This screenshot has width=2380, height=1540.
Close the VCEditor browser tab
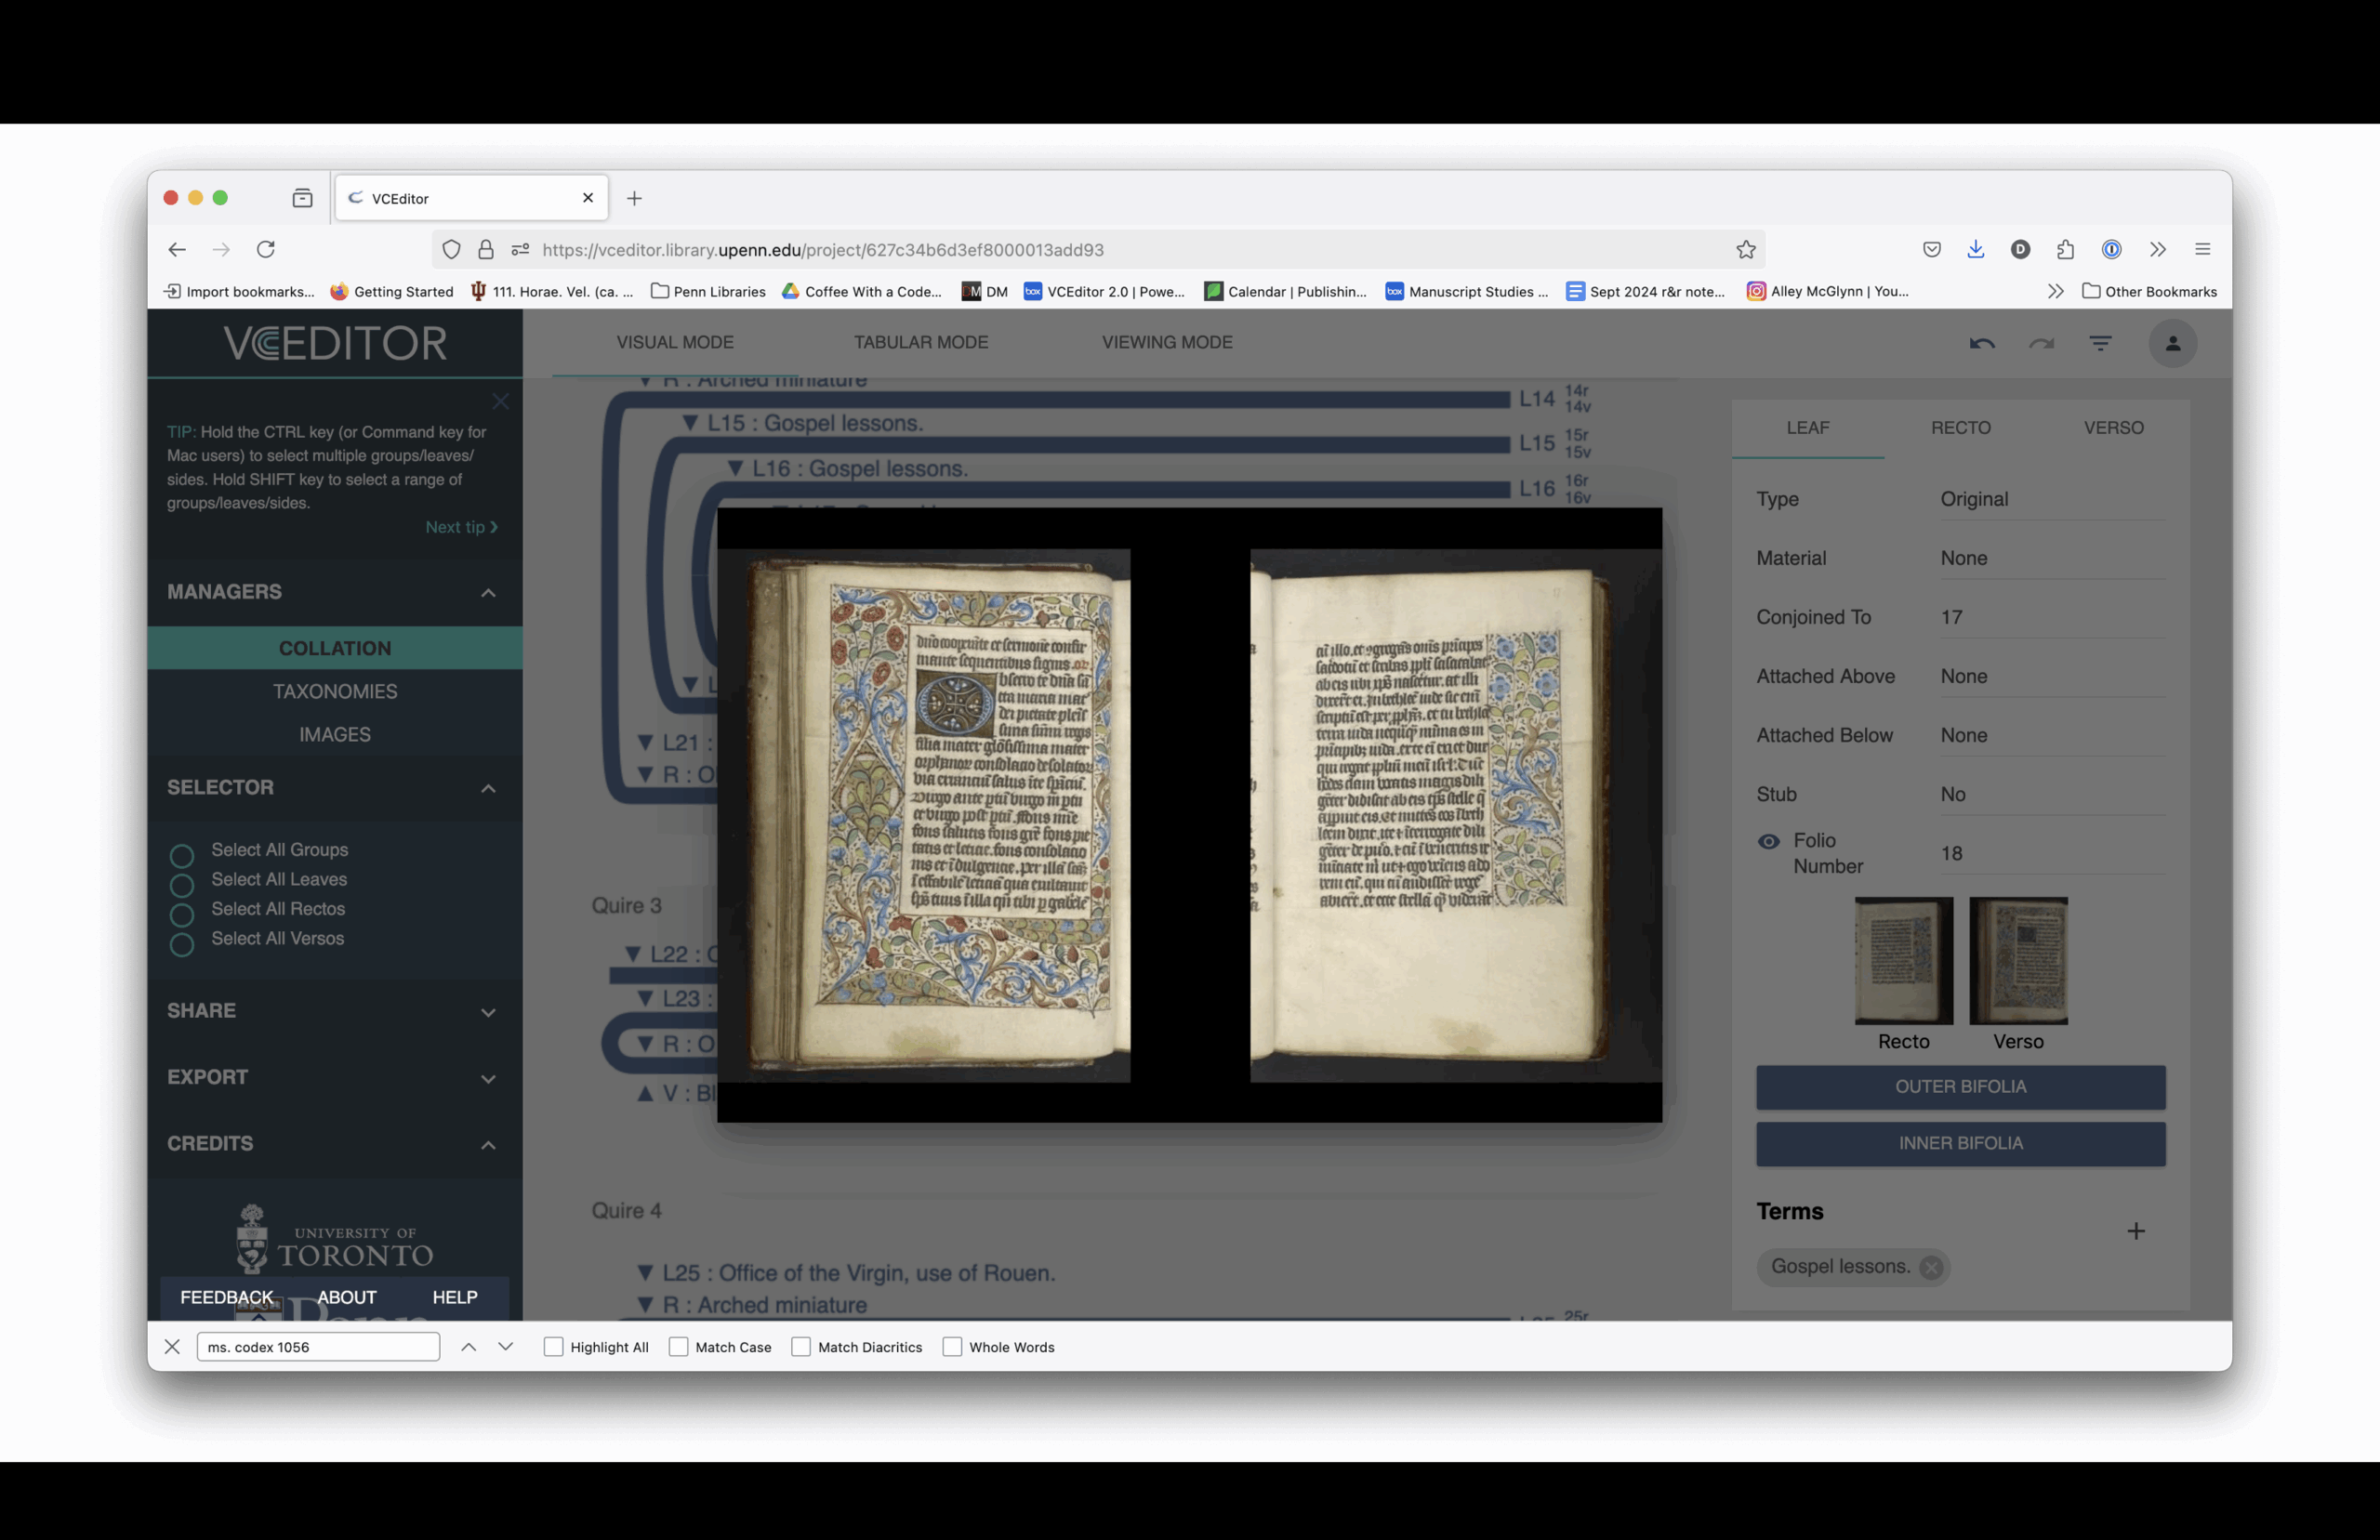point(588,198)
